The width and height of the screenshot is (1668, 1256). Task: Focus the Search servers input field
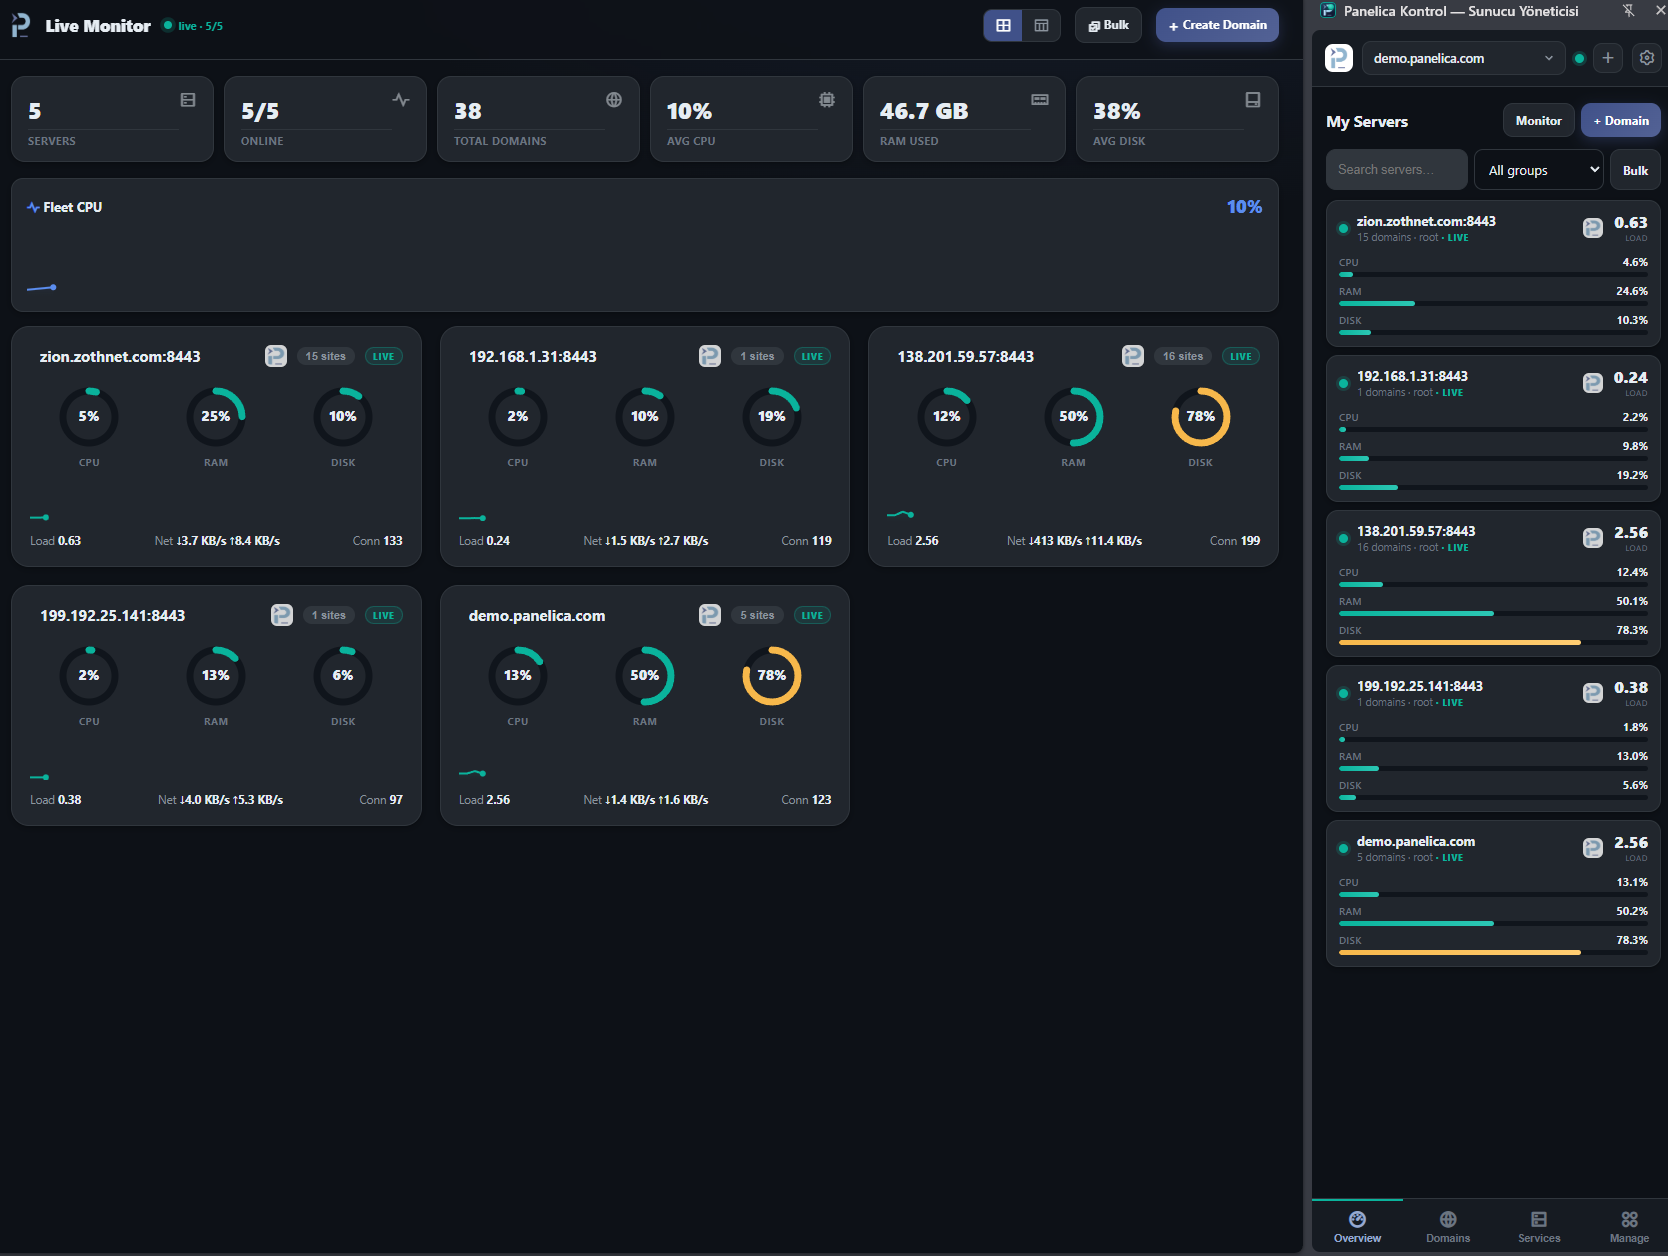coord(1396,170)
